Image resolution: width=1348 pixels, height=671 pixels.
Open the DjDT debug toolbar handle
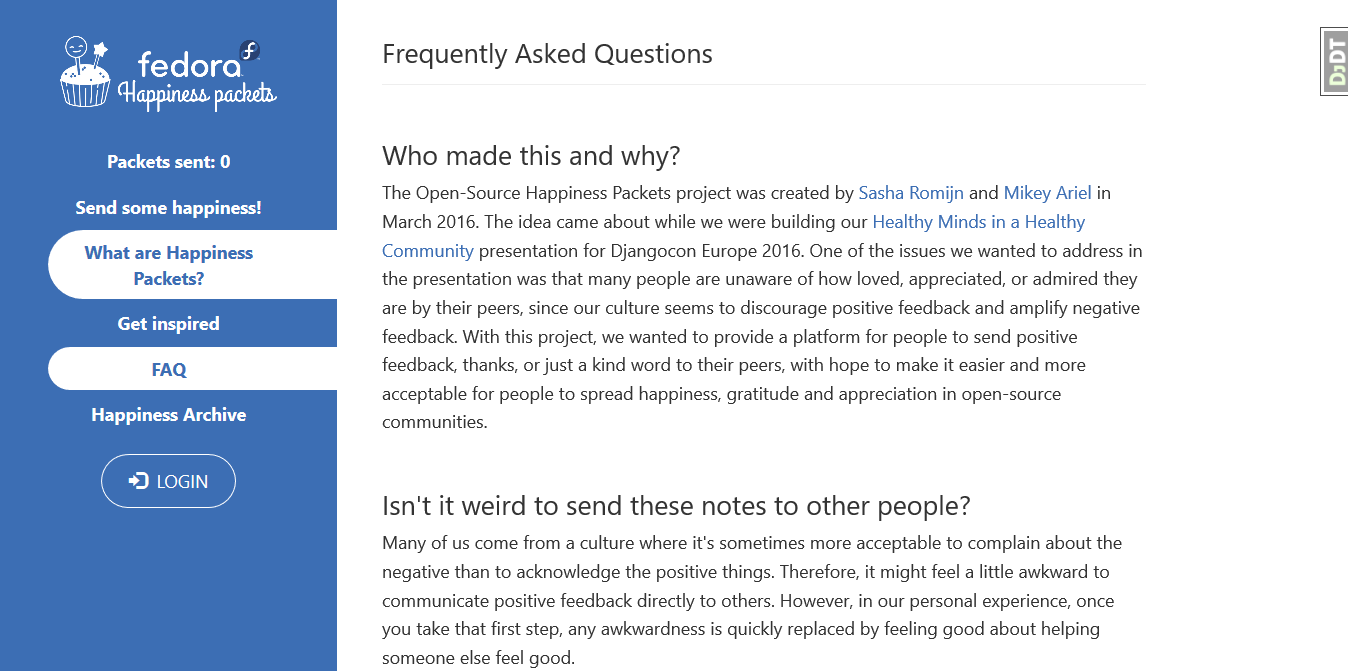pos(1335,61)
